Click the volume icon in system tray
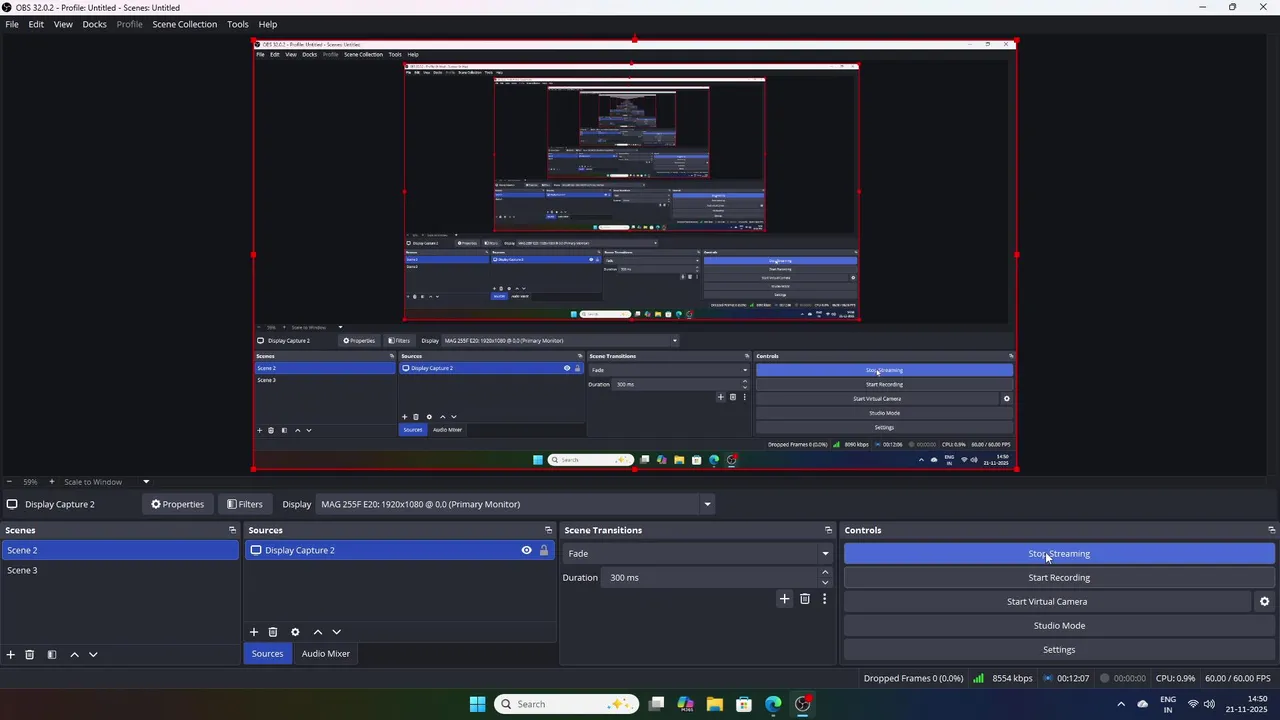1280x720 pixels. tap(1210, 704)
